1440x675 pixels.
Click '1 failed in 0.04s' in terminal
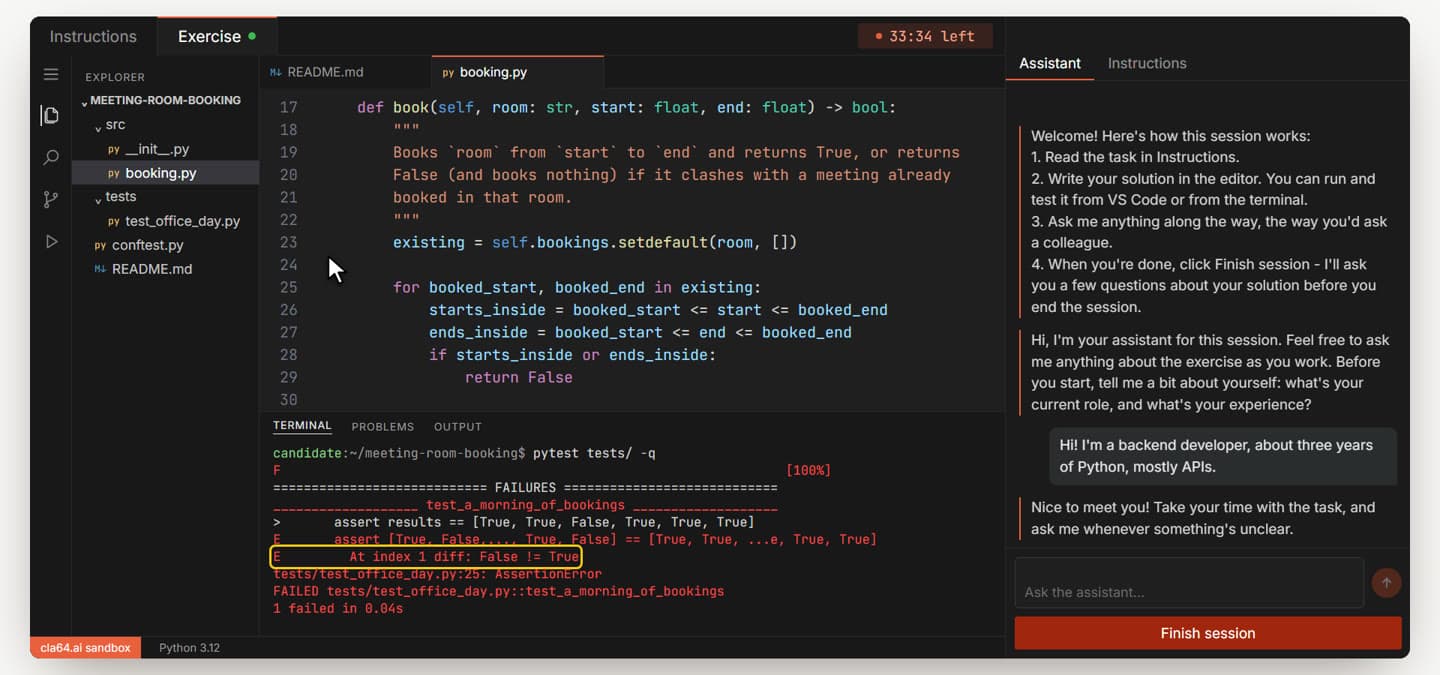pyautogui.click(x=338, y=608)
